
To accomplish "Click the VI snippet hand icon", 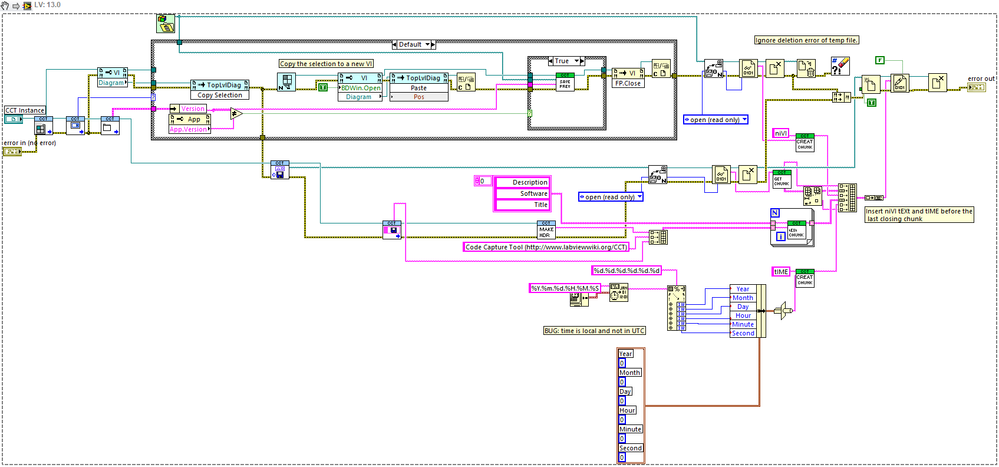I will (x=6, y=5).
